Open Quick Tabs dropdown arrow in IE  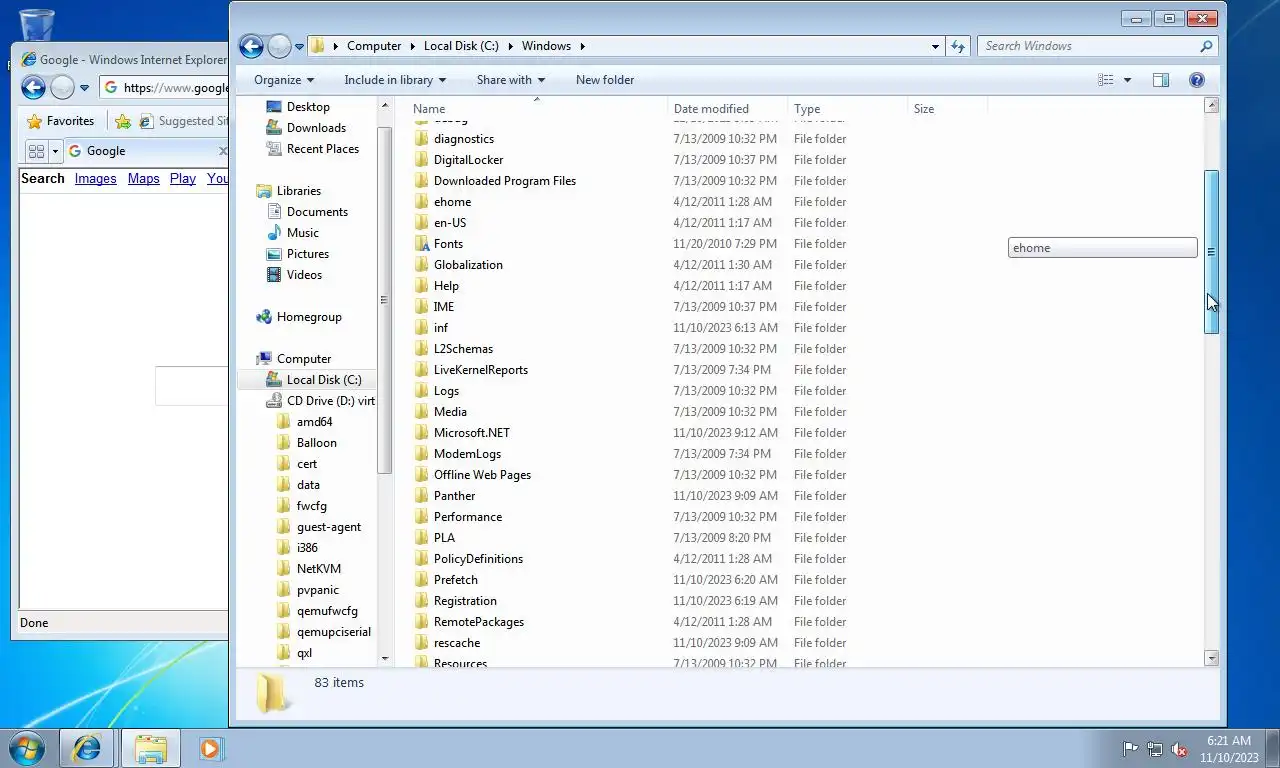[56, 151]
